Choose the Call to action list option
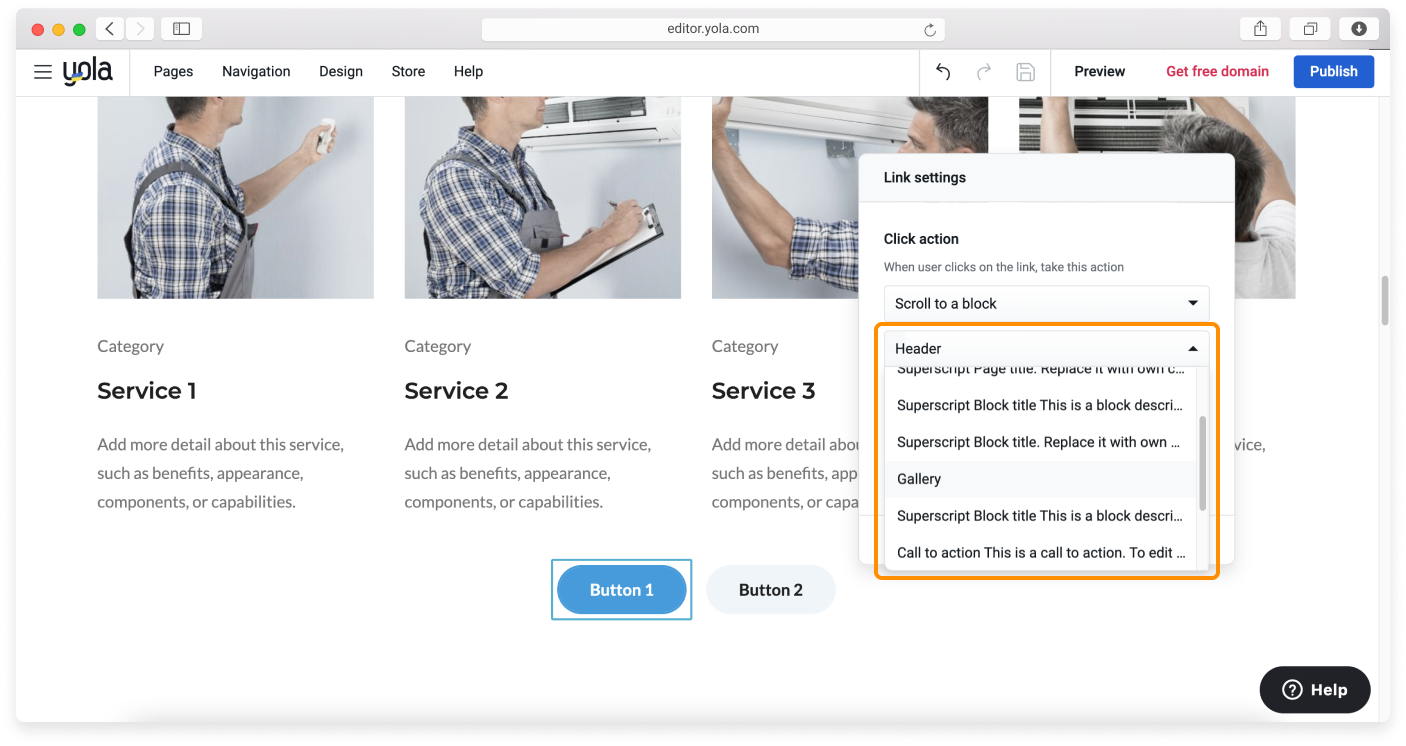This screenshot has height=746, width=1406. tap(1040, 552)
